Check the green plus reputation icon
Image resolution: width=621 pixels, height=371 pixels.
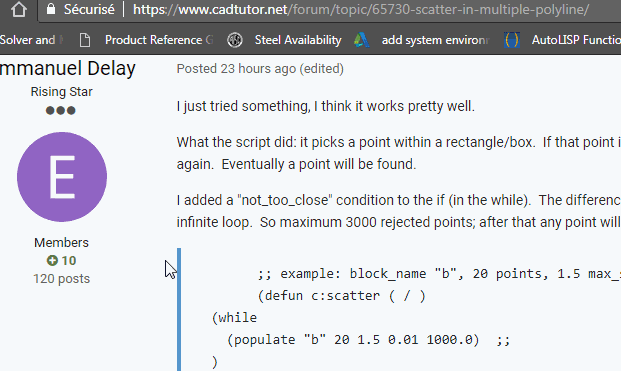(x=52, y=261)
